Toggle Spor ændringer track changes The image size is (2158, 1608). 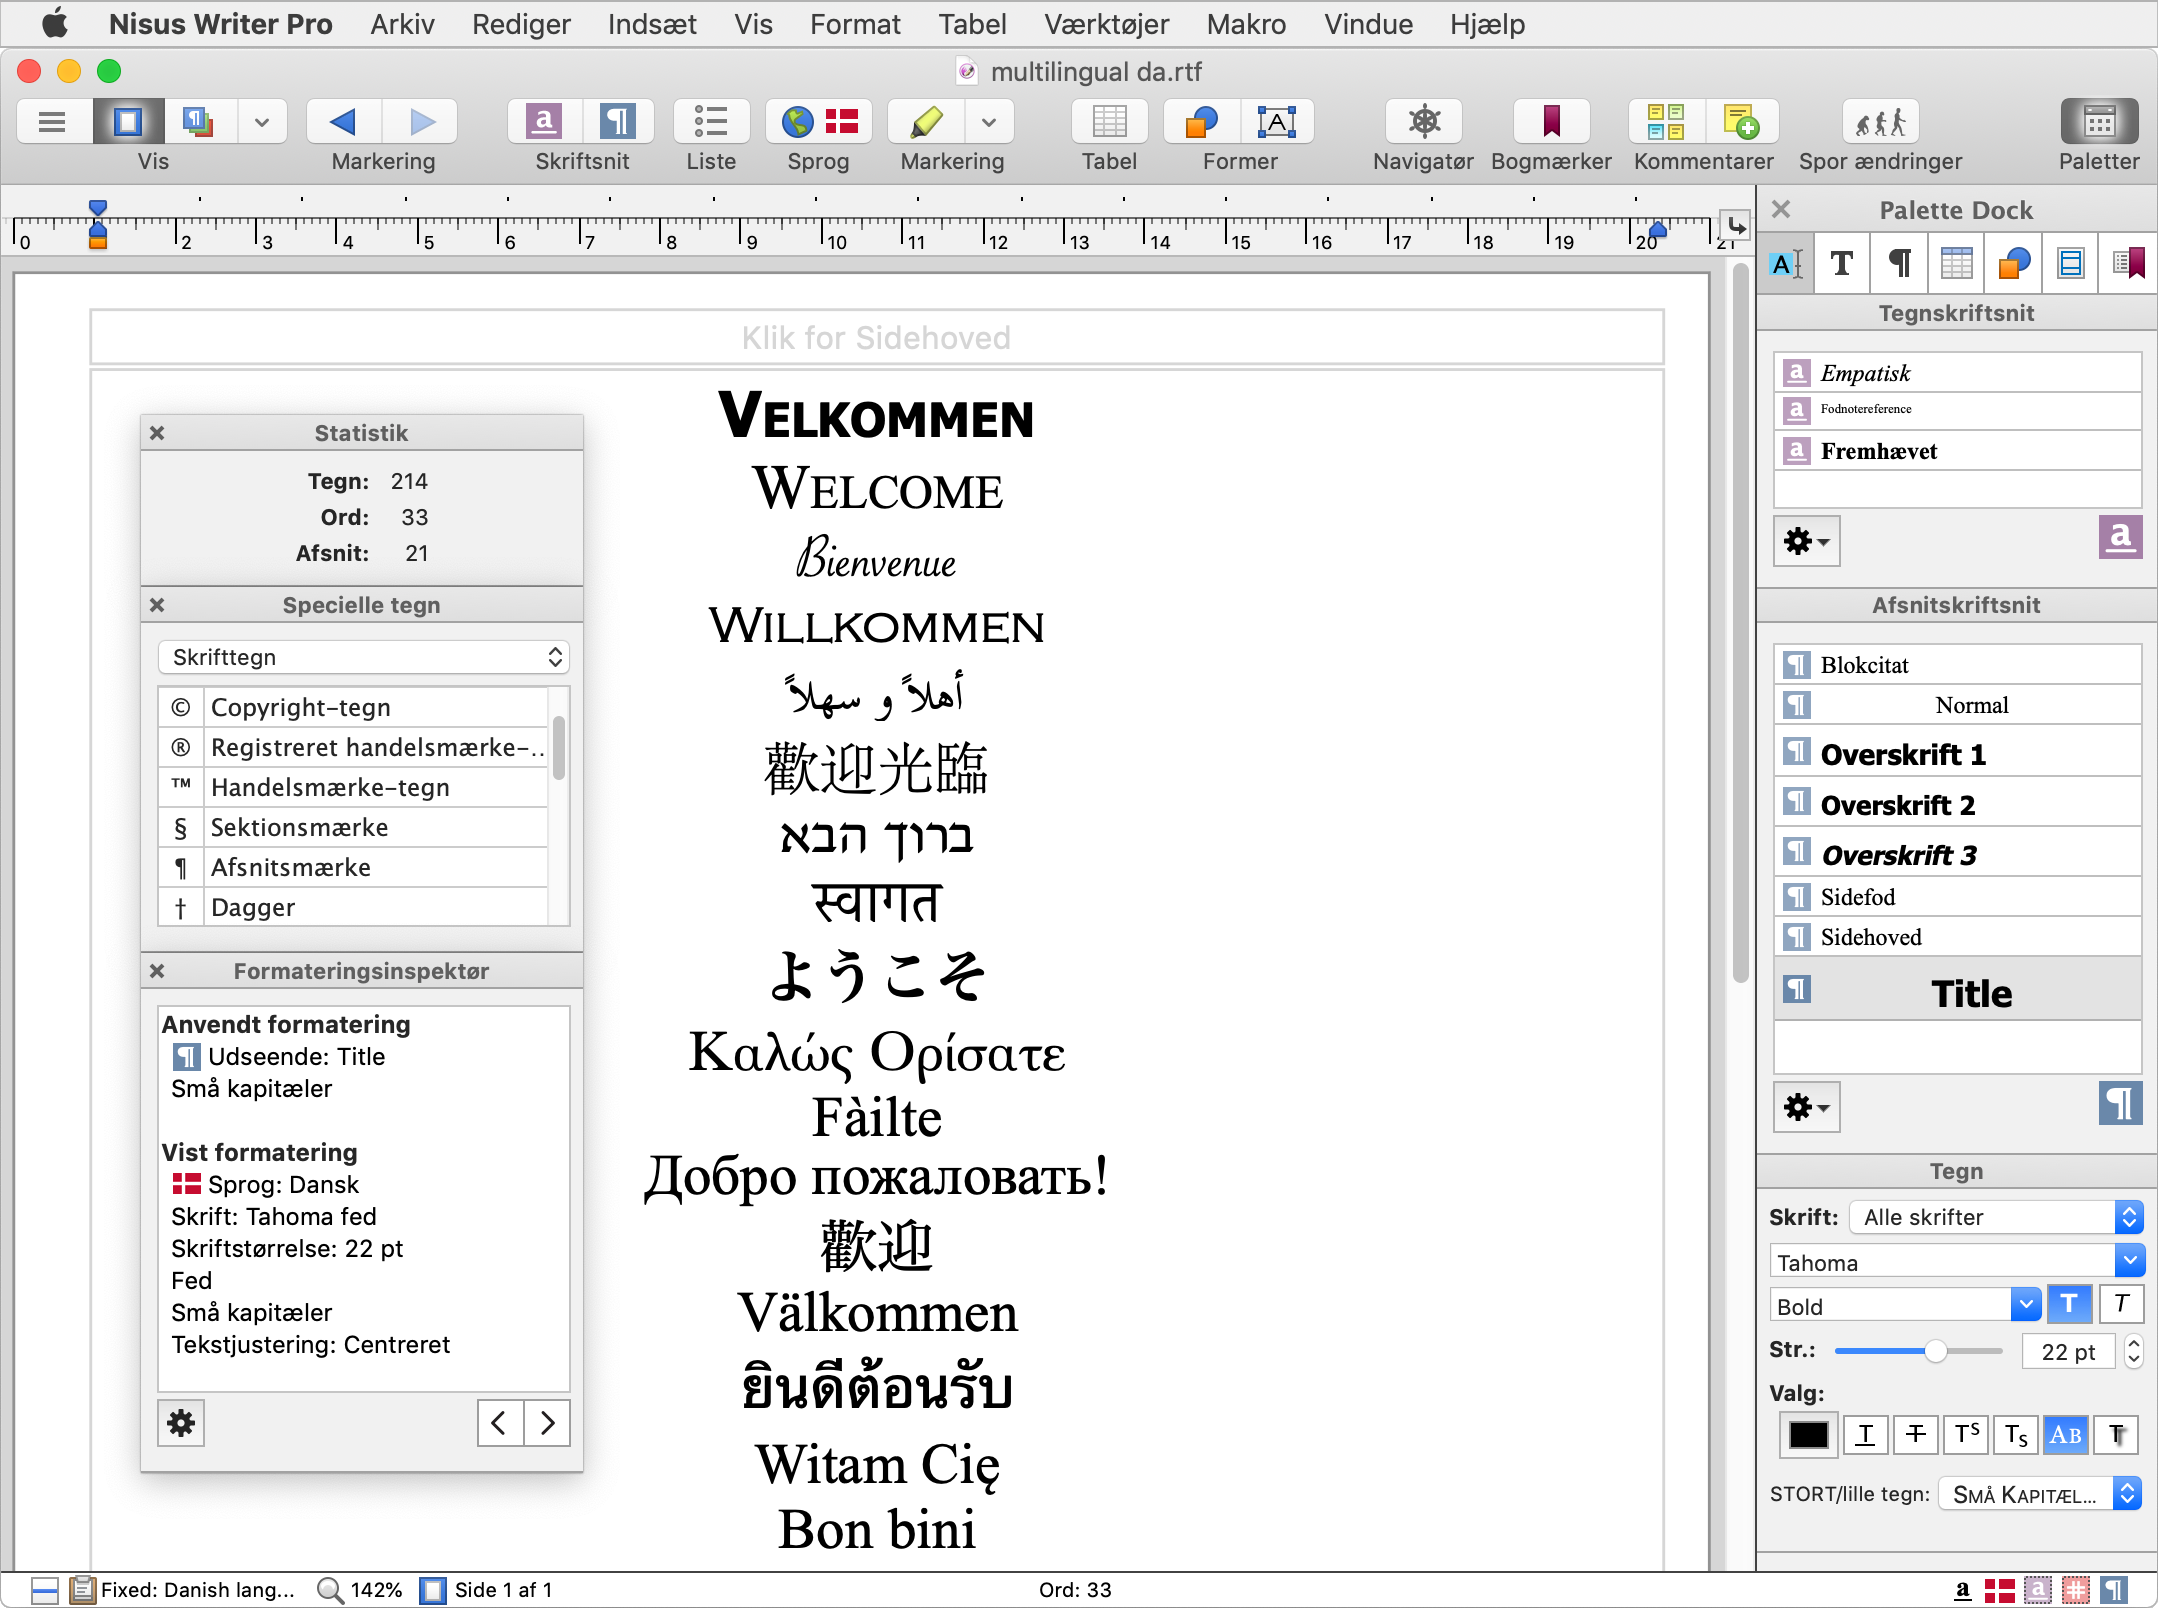click(1881, 122)
